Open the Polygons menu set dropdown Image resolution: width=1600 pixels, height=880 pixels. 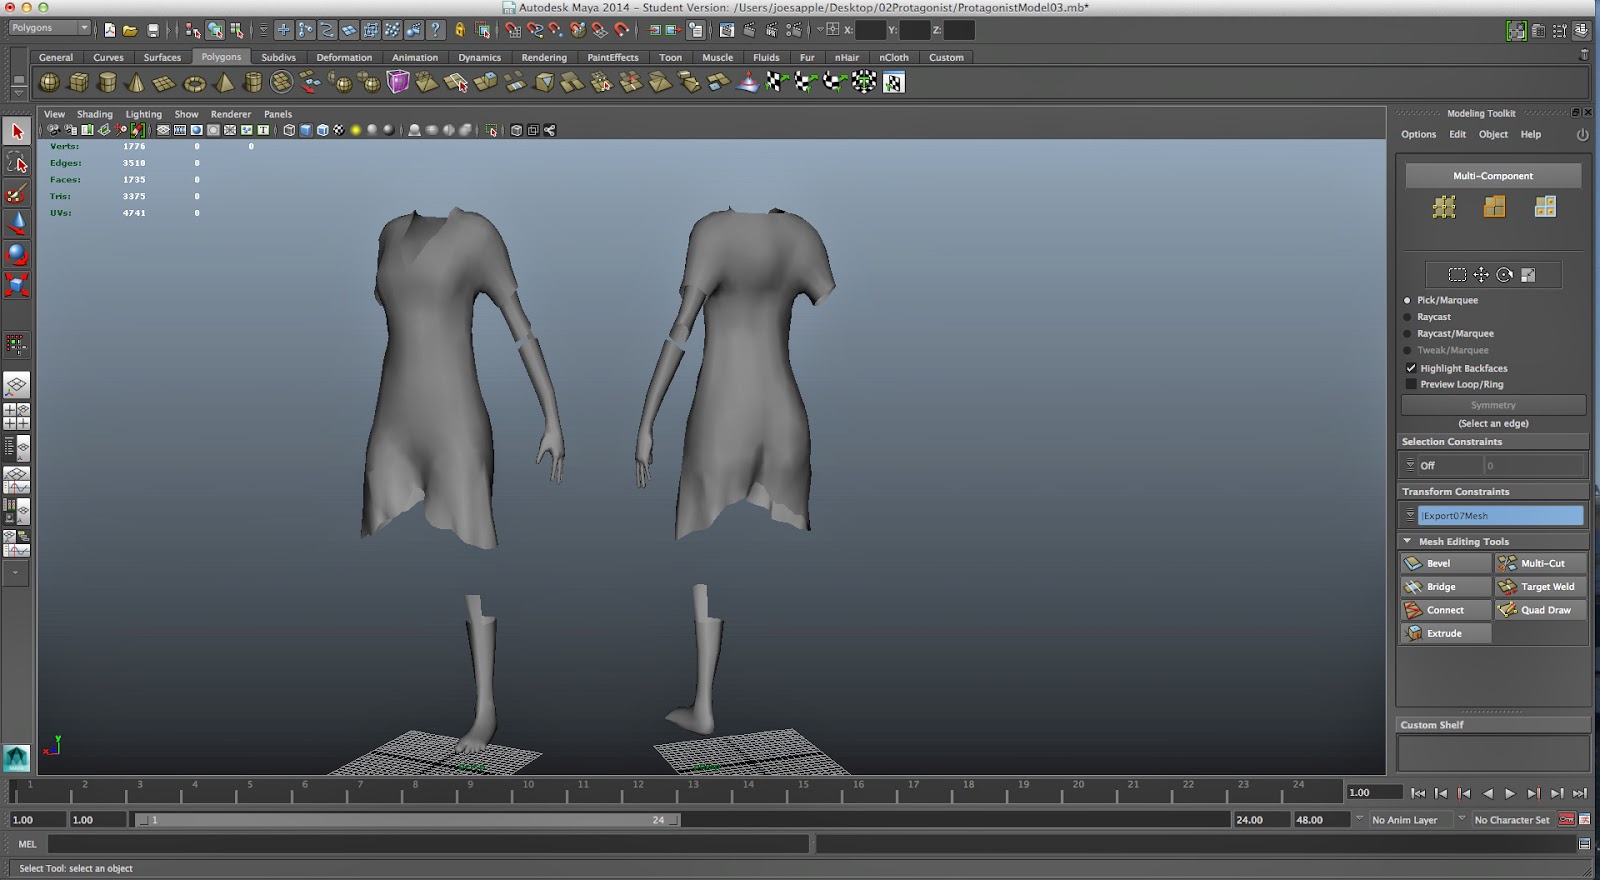[x=49, y=28]
